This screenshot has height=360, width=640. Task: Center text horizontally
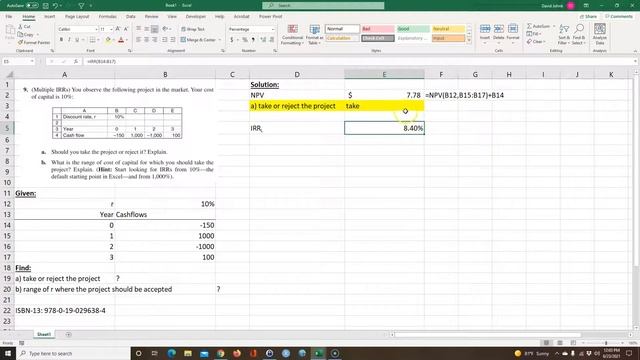click(x=147, y=40)
